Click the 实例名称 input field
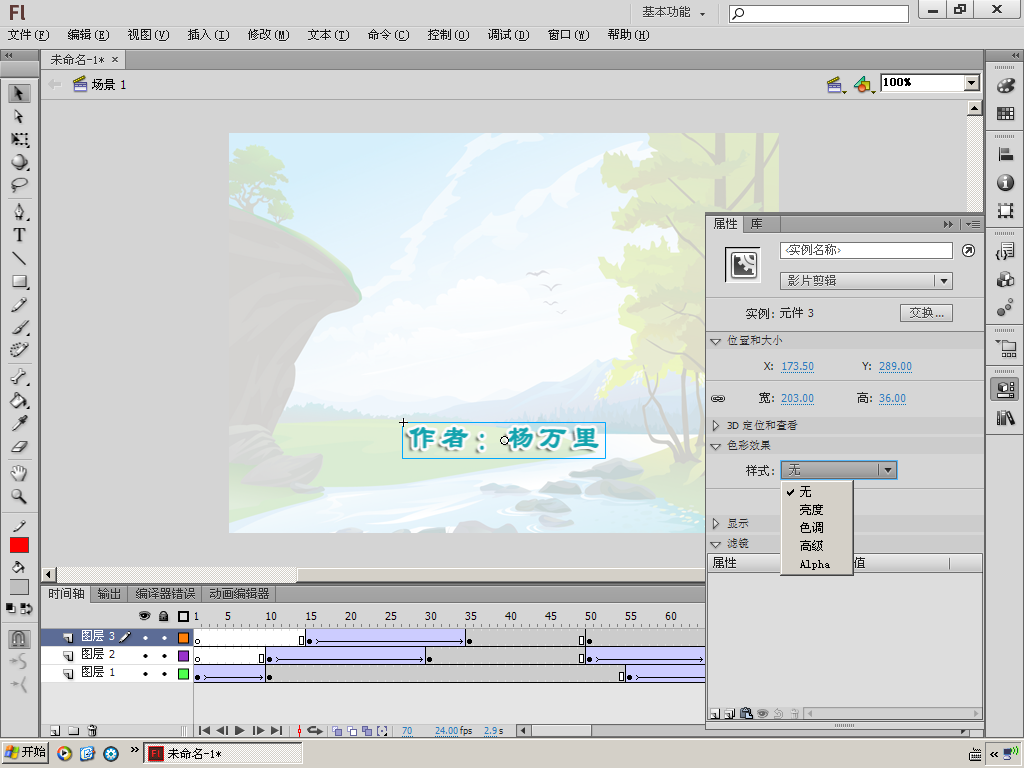 tap(866, 250)
